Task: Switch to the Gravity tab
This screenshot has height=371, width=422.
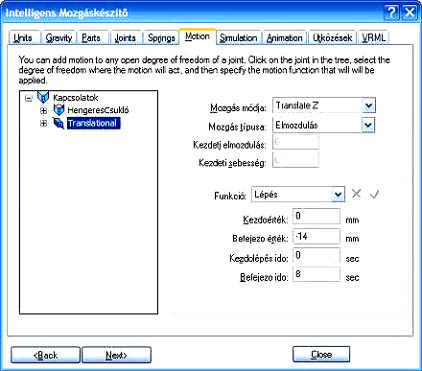Action: coord(59,38)
